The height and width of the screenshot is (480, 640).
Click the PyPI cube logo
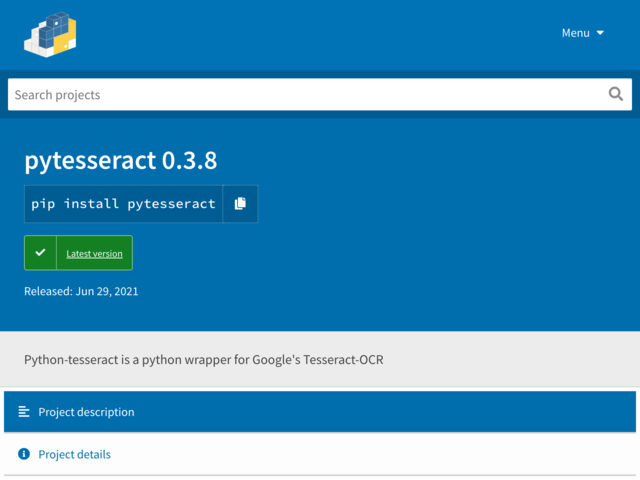[50, 35]
